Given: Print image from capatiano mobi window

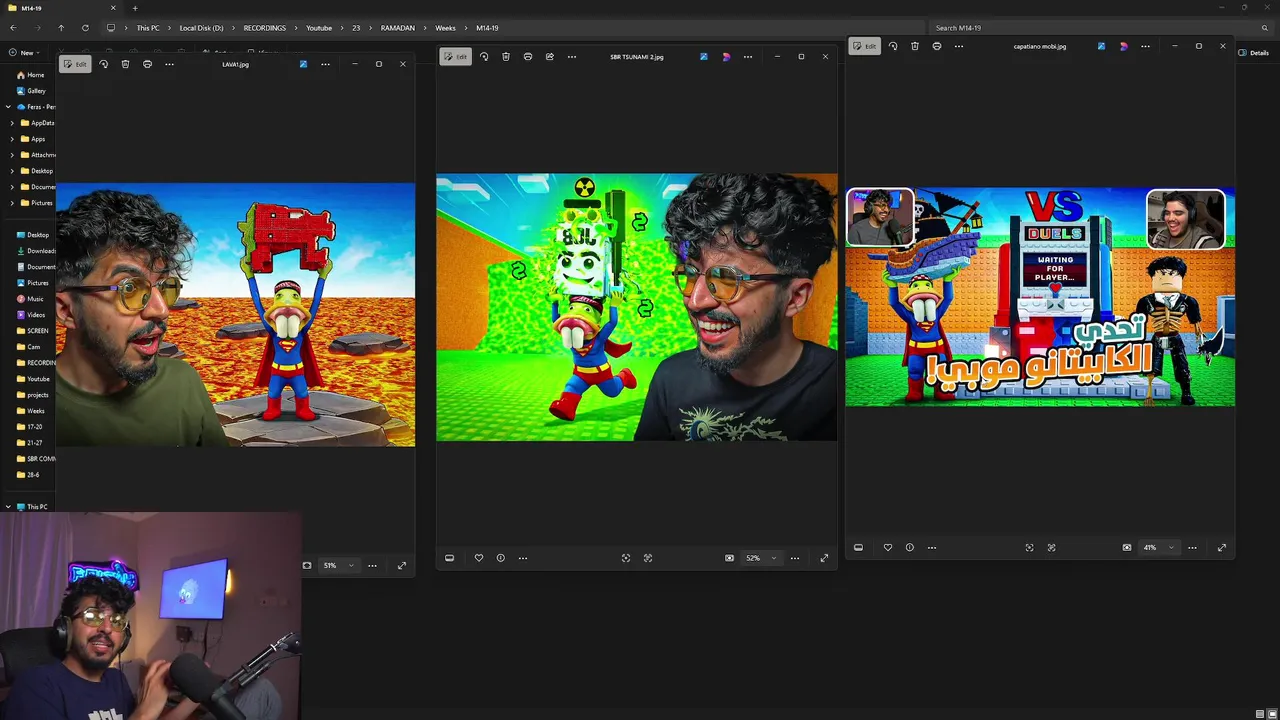Looking at the screenshot, I should 937,46.
